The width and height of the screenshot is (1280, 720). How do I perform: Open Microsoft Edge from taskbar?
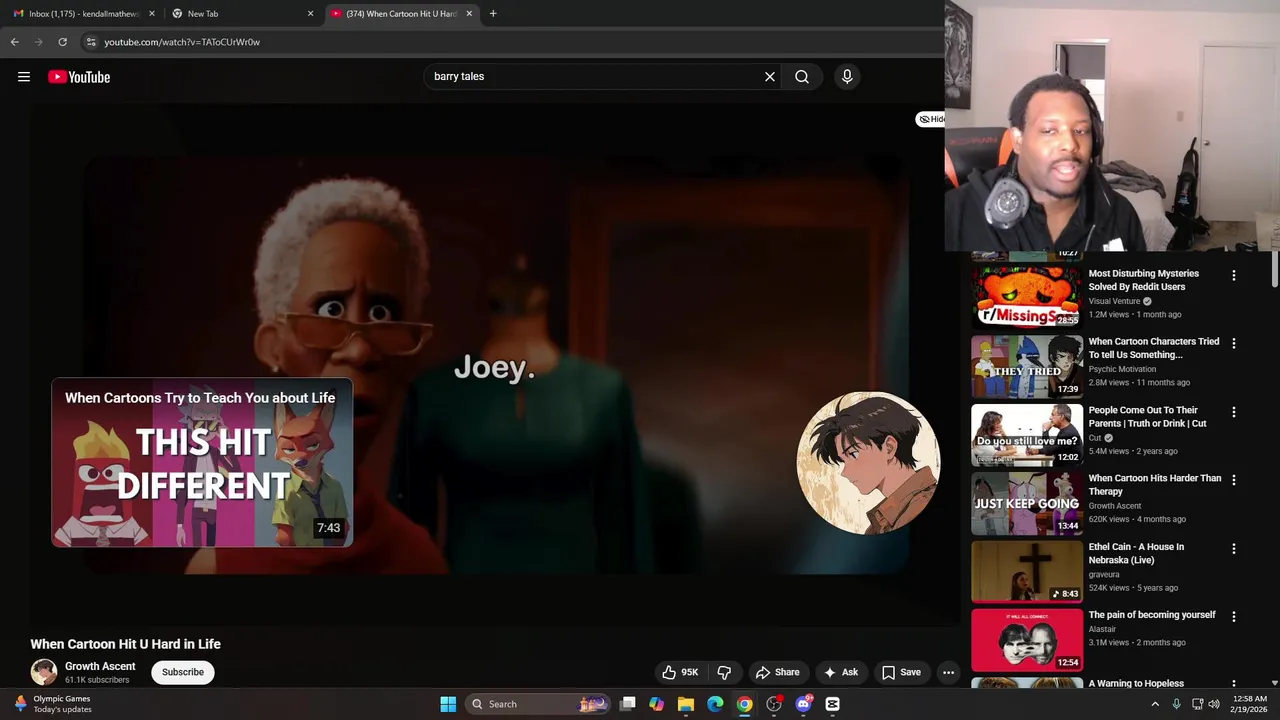(x=715, y=704)
